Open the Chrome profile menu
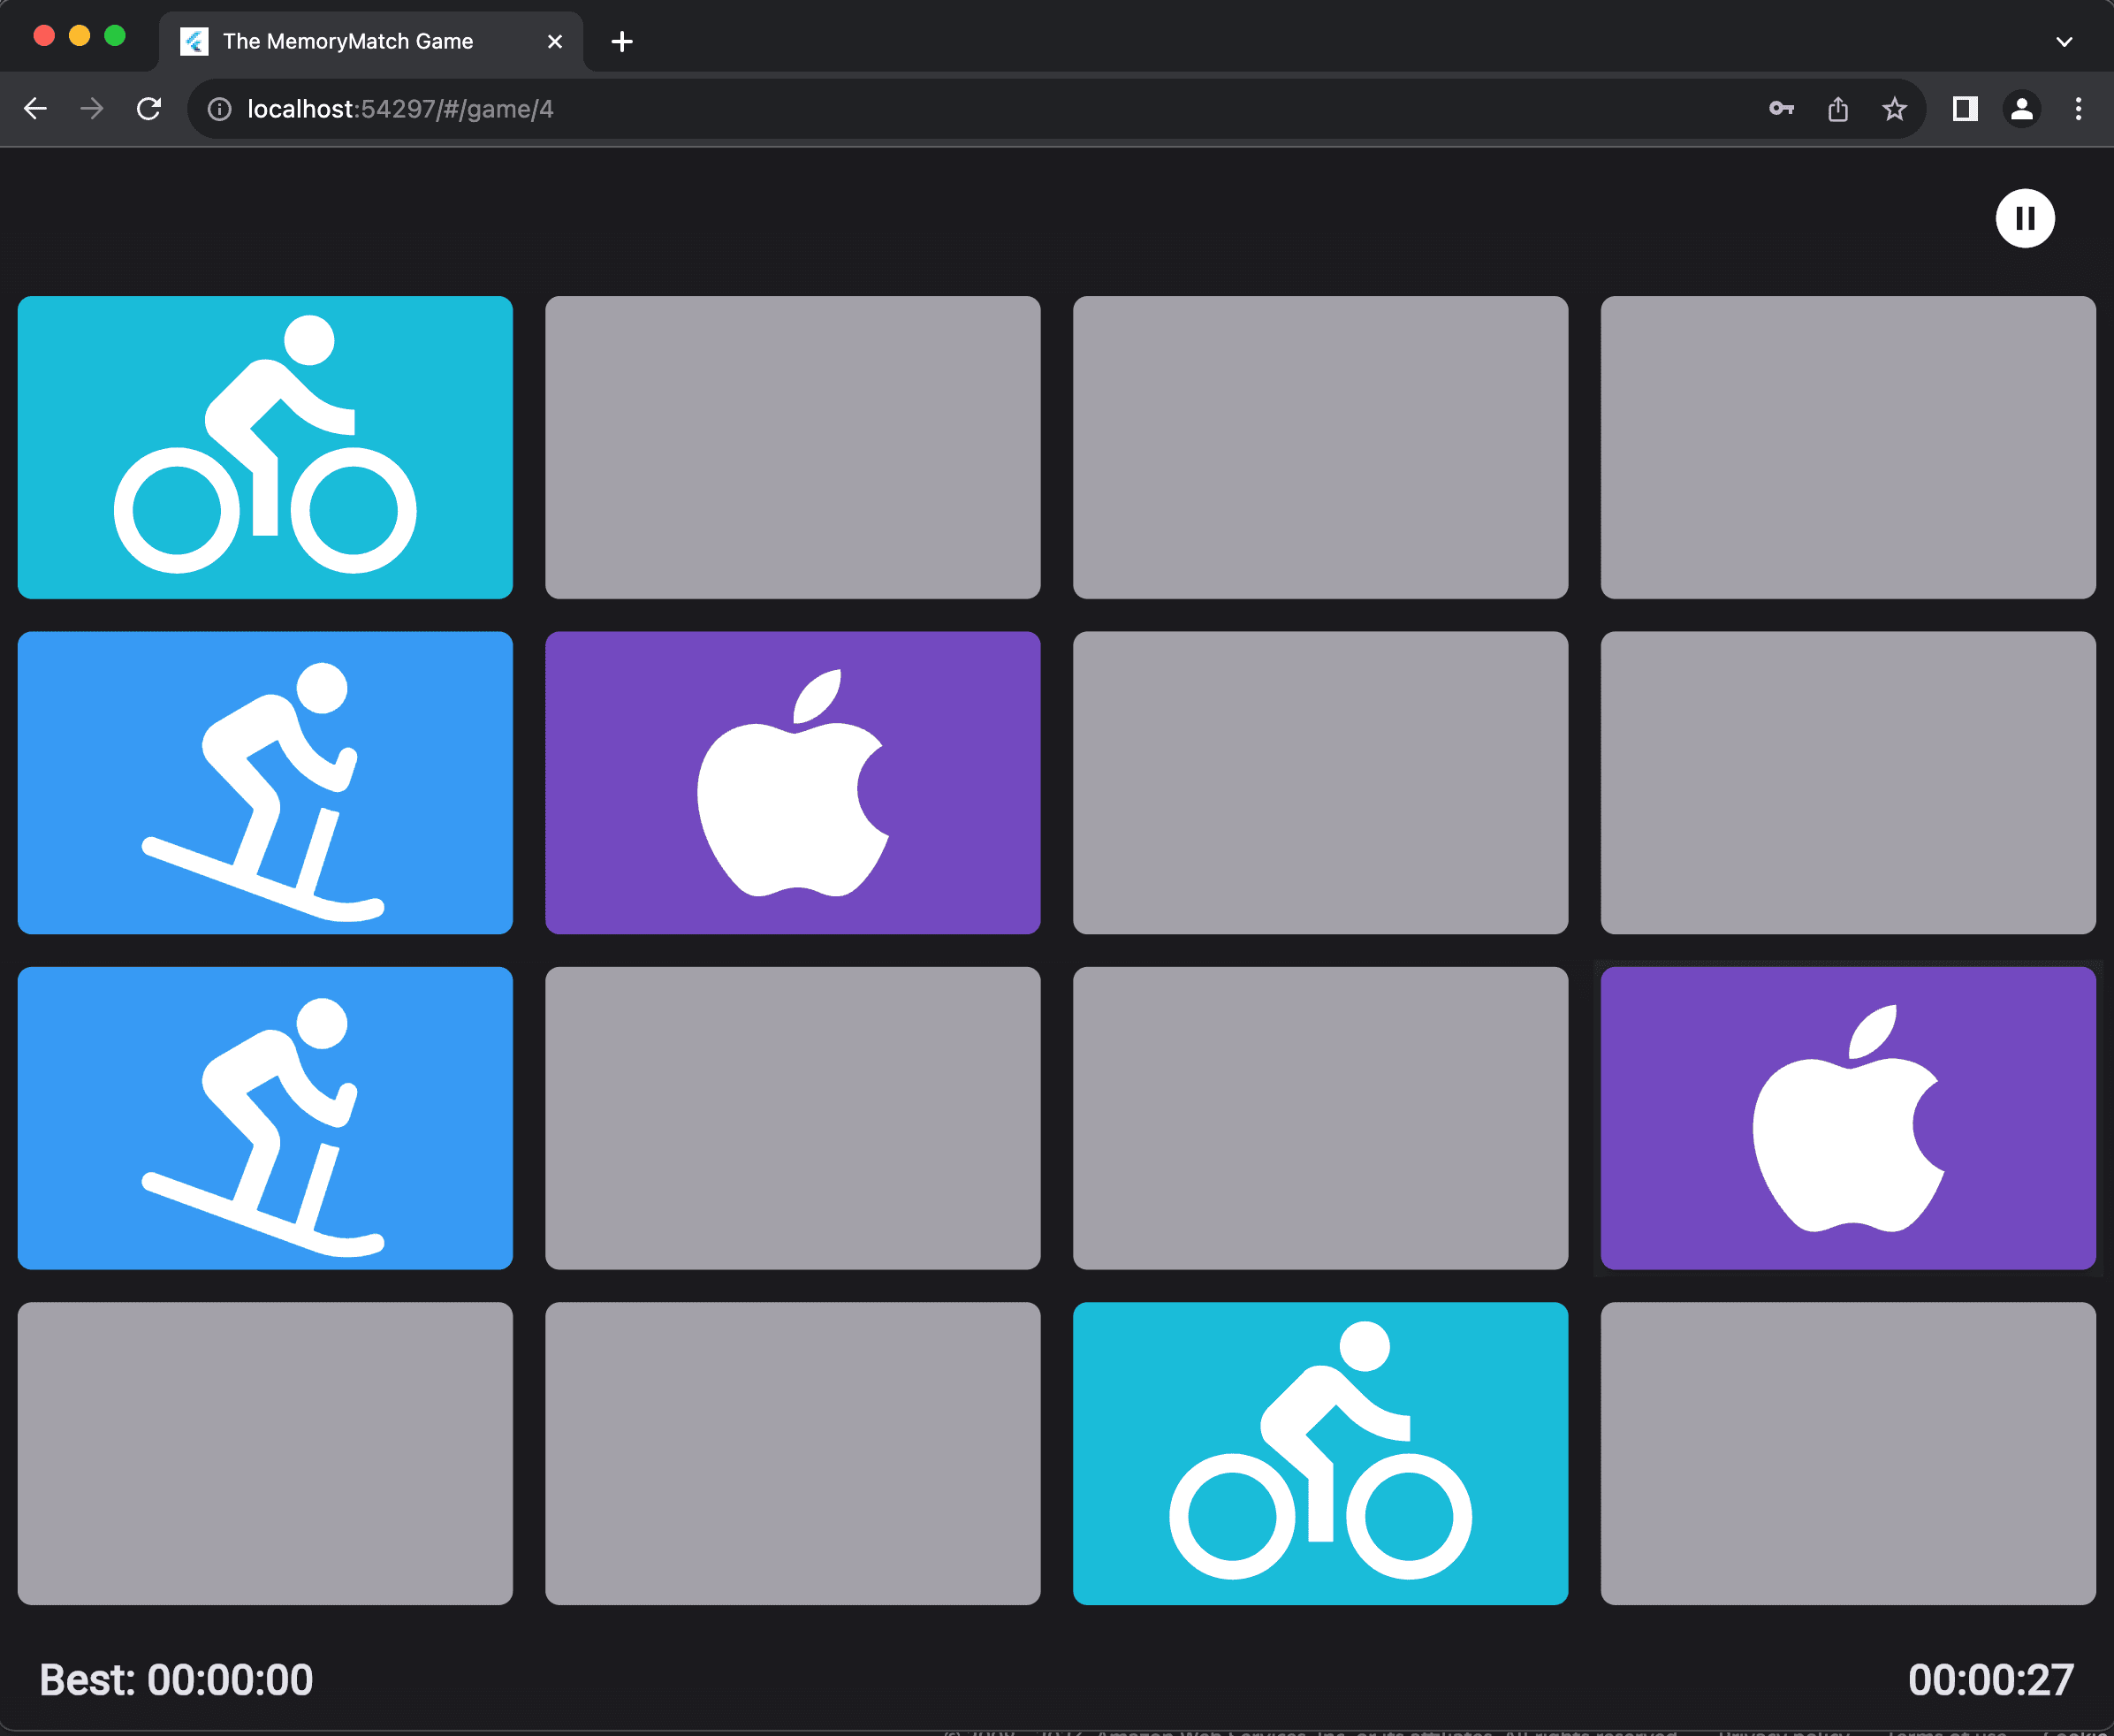The height and width of the screenshot is (1736, 2114). tap(2021, 109)
